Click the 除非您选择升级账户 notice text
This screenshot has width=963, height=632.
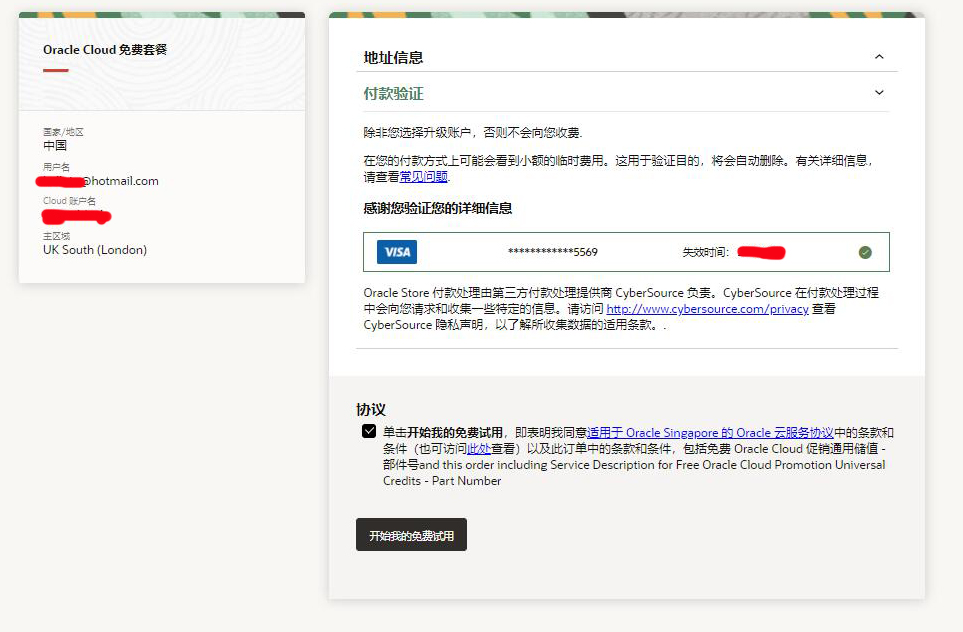tap(473, 133)
